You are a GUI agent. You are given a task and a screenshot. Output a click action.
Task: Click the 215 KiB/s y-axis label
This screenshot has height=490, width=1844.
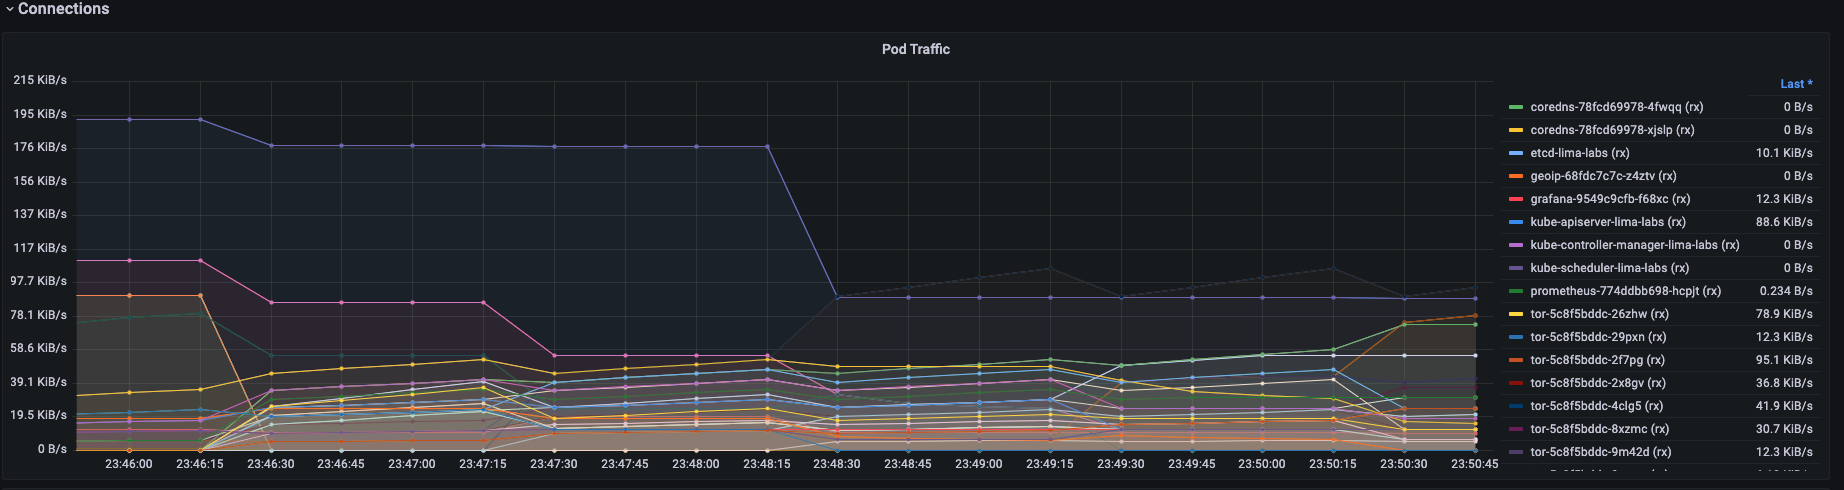(40, 80)
